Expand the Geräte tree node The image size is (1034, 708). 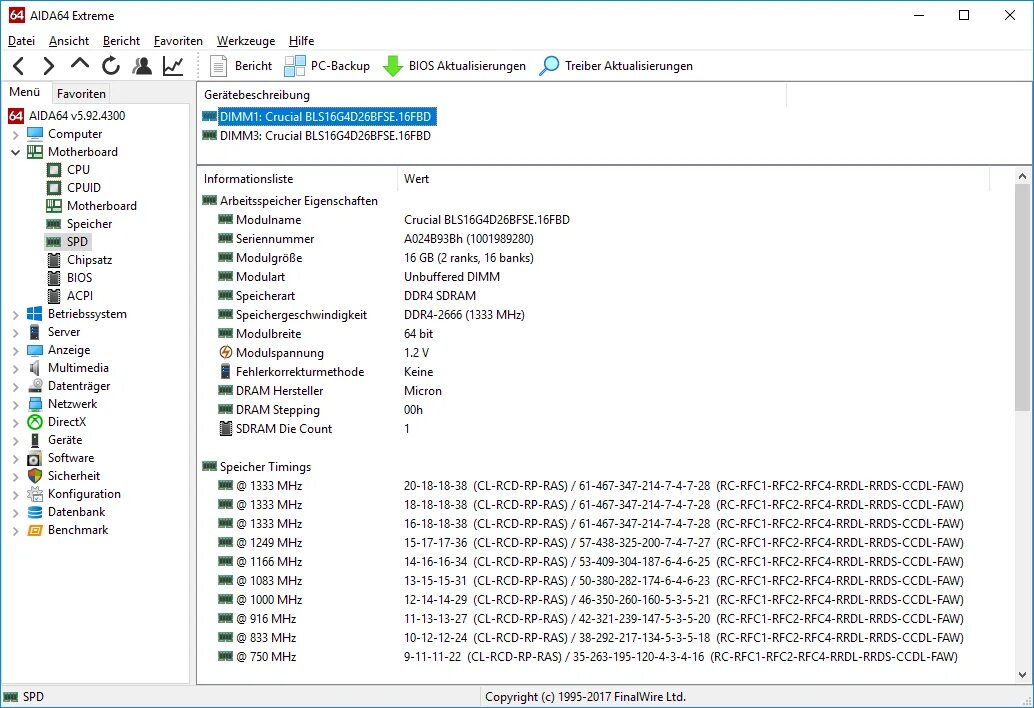(15, 441)
